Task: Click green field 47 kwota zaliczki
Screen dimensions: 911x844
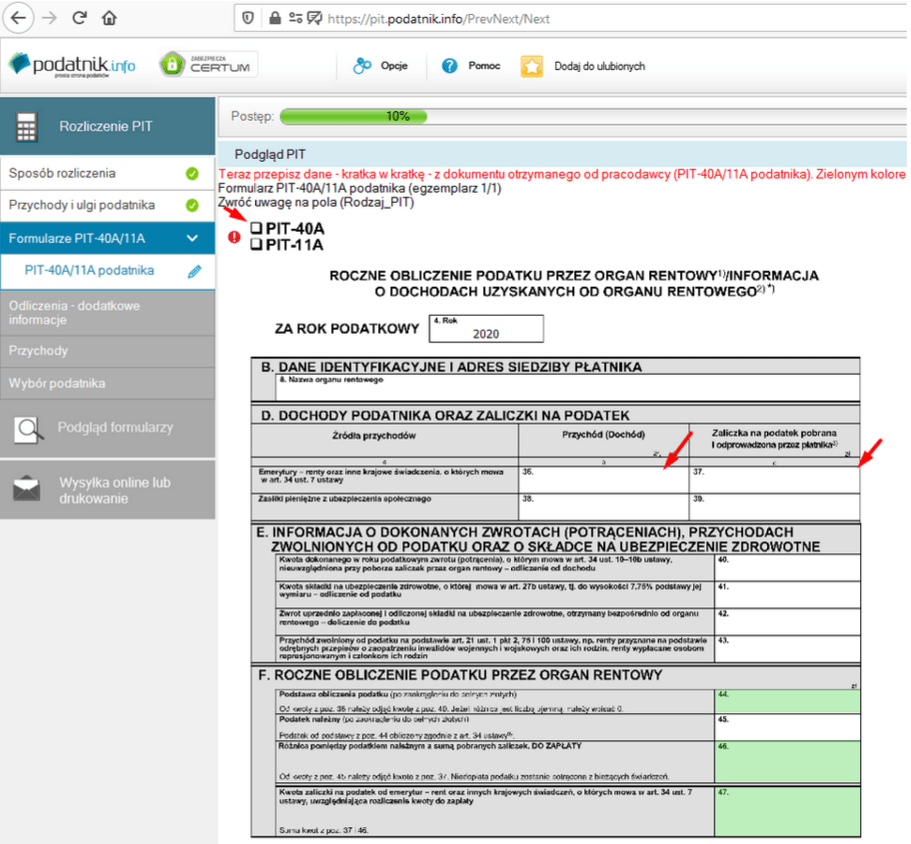Action: coord(787,811)
